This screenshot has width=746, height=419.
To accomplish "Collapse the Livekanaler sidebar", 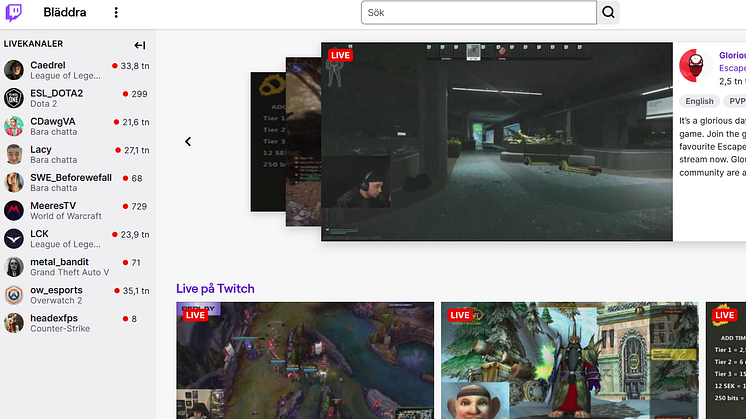I will coord(139,45).
